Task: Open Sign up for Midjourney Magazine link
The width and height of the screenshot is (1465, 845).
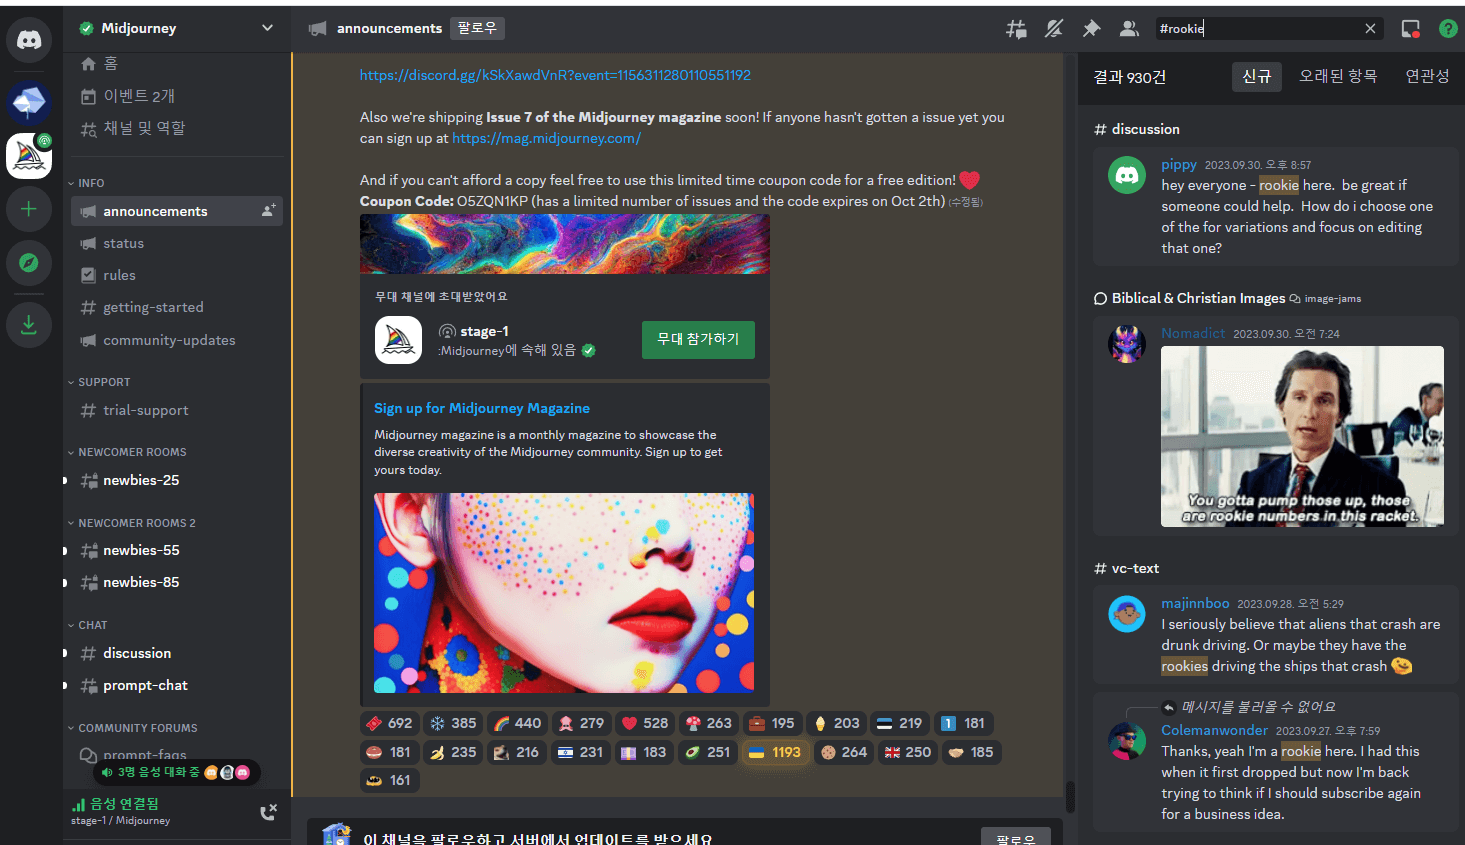Action: pyautogui.click(x=482, y=408)
